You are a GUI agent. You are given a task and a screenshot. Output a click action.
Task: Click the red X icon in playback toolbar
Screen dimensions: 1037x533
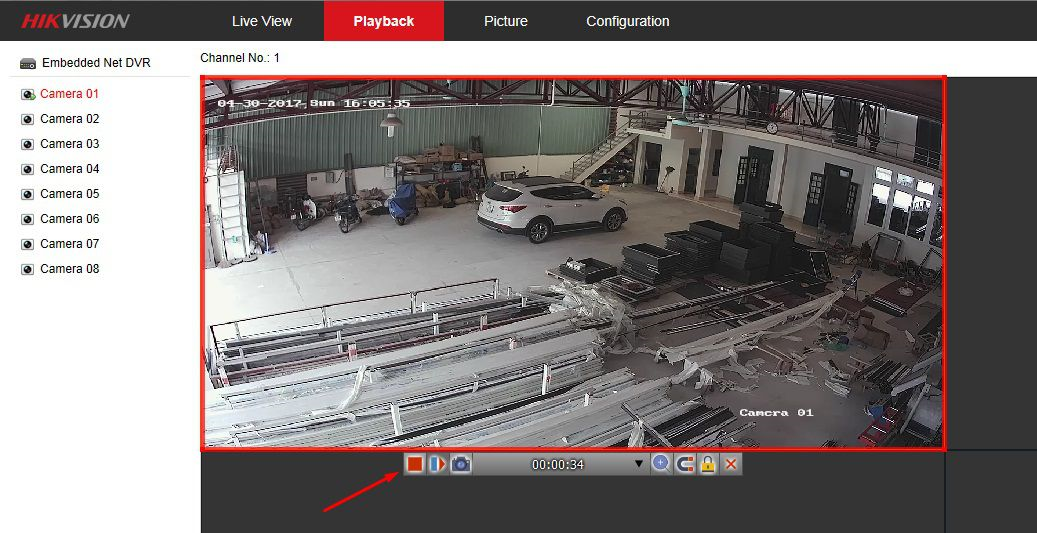(731, 464)
